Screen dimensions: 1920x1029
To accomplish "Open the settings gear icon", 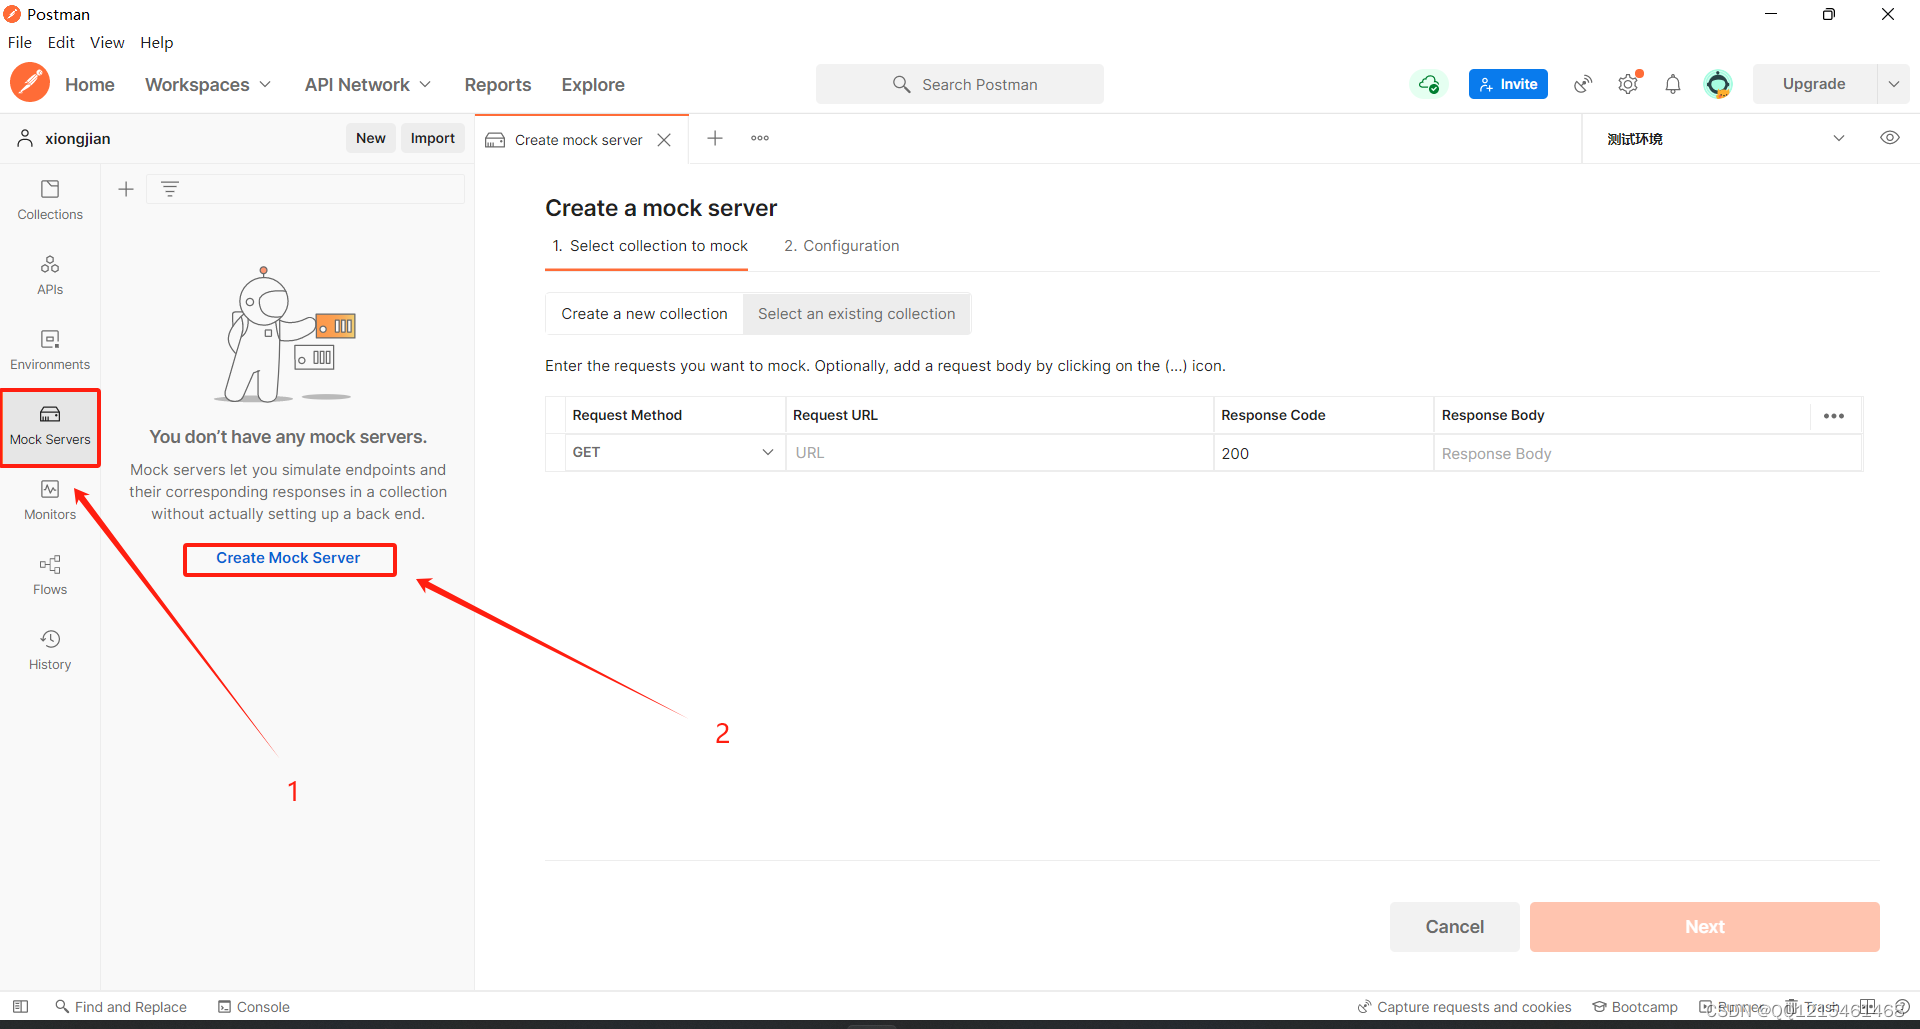I will (x=1628, y=84).
